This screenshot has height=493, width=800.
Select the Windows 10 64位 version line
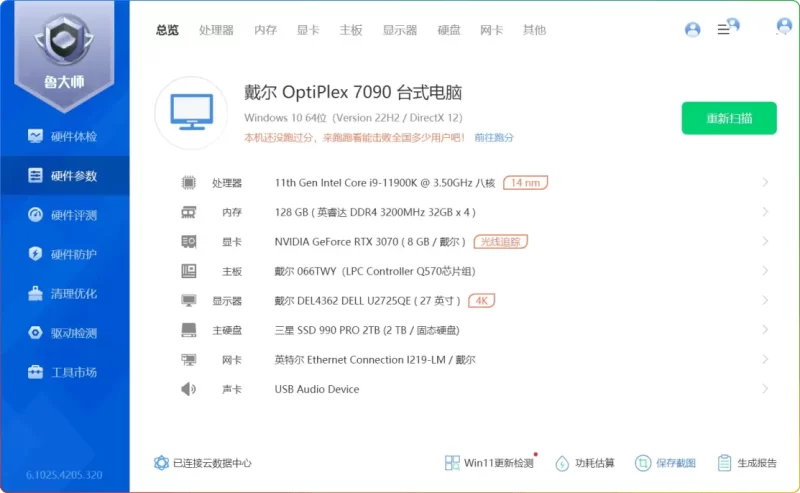click(353, 118)
